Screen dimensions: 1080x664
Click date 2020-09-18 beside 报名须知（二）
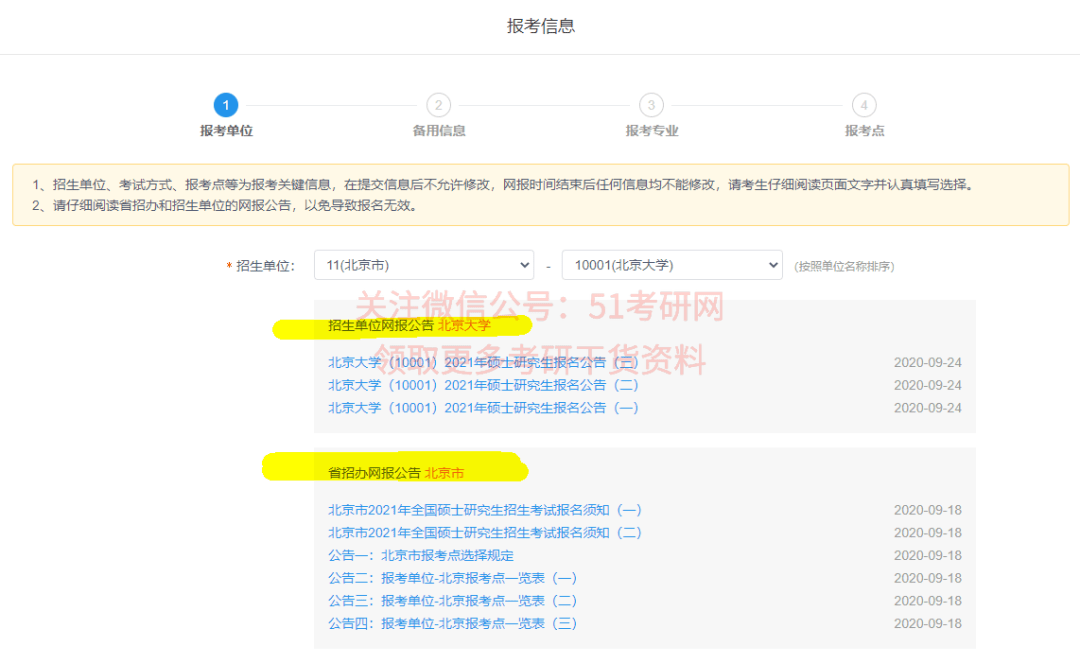pyautogui.click(x=928, y=532)
